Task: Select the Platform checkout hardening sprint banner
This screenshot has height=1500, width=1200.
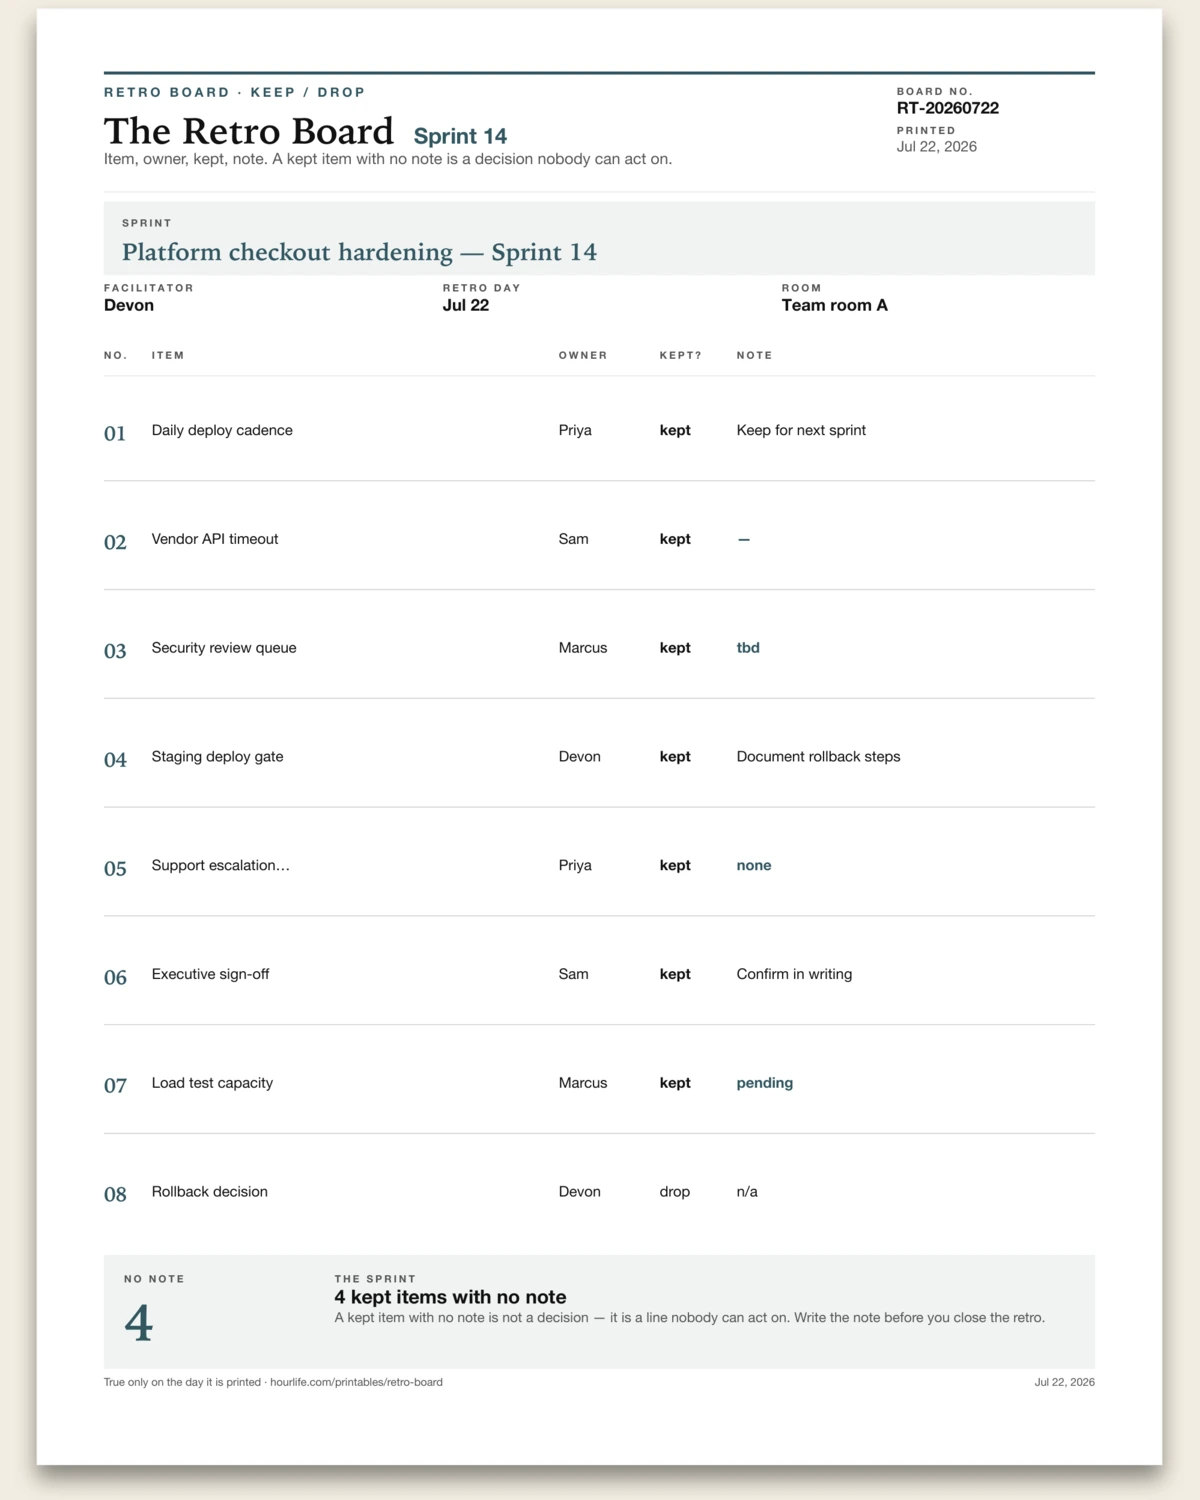Action: (x=599, y=238)
